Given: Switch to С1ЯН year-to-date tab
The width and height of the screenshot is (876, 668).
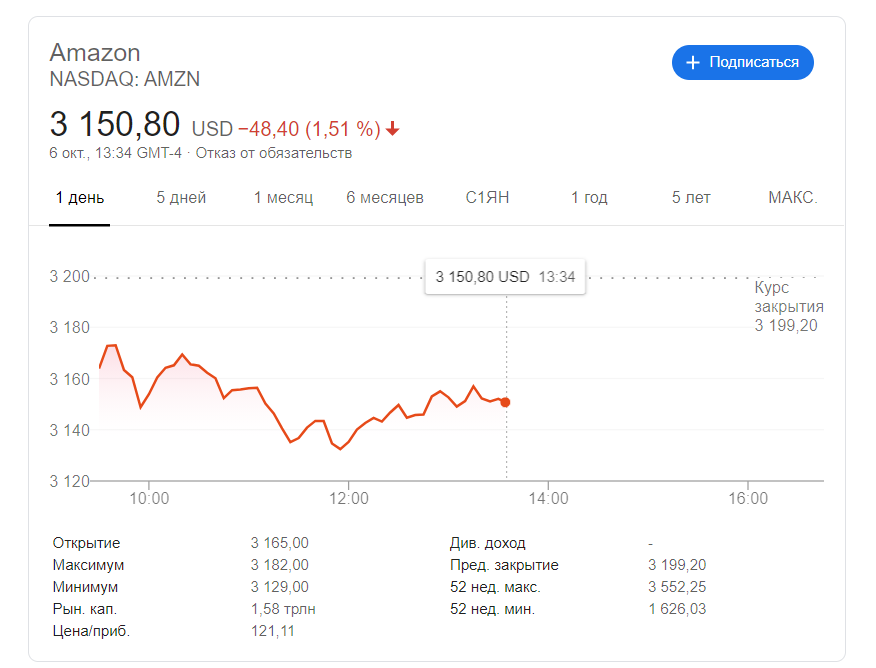Looking at the screenshot, I should pyautogui.click(x=487, y=198).
